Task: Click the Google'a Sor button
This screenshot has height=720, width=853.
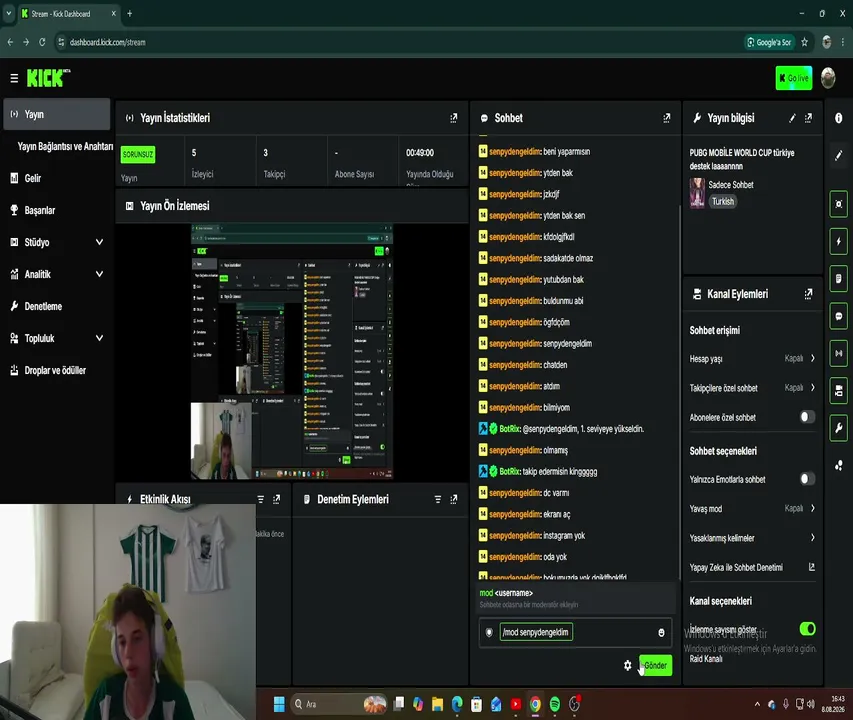Action: [769, 42]
